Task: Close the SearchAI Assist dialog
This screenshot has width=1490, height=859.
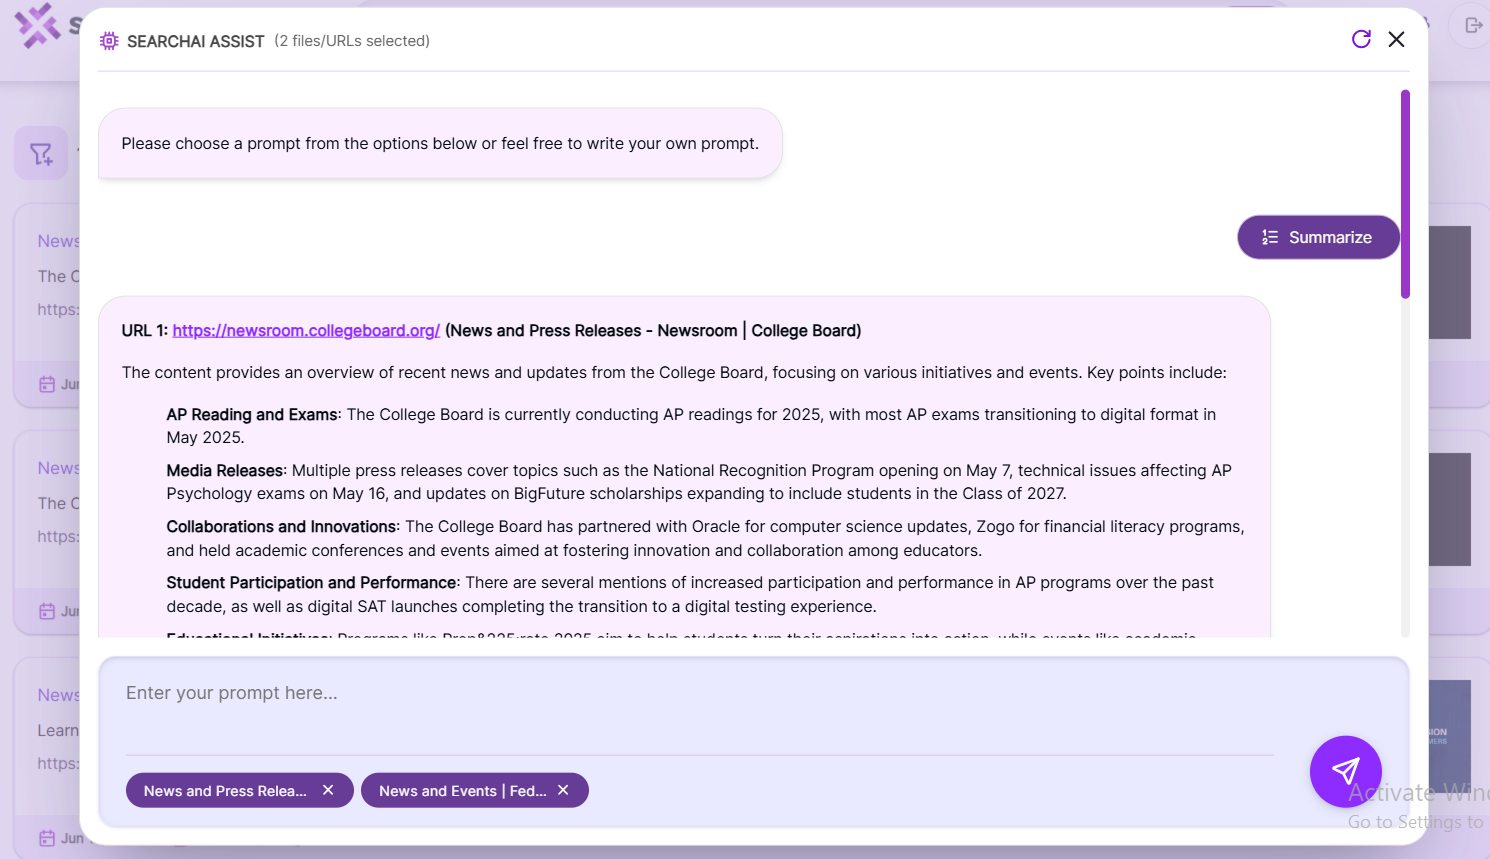Action: [x=1397, y=39]
